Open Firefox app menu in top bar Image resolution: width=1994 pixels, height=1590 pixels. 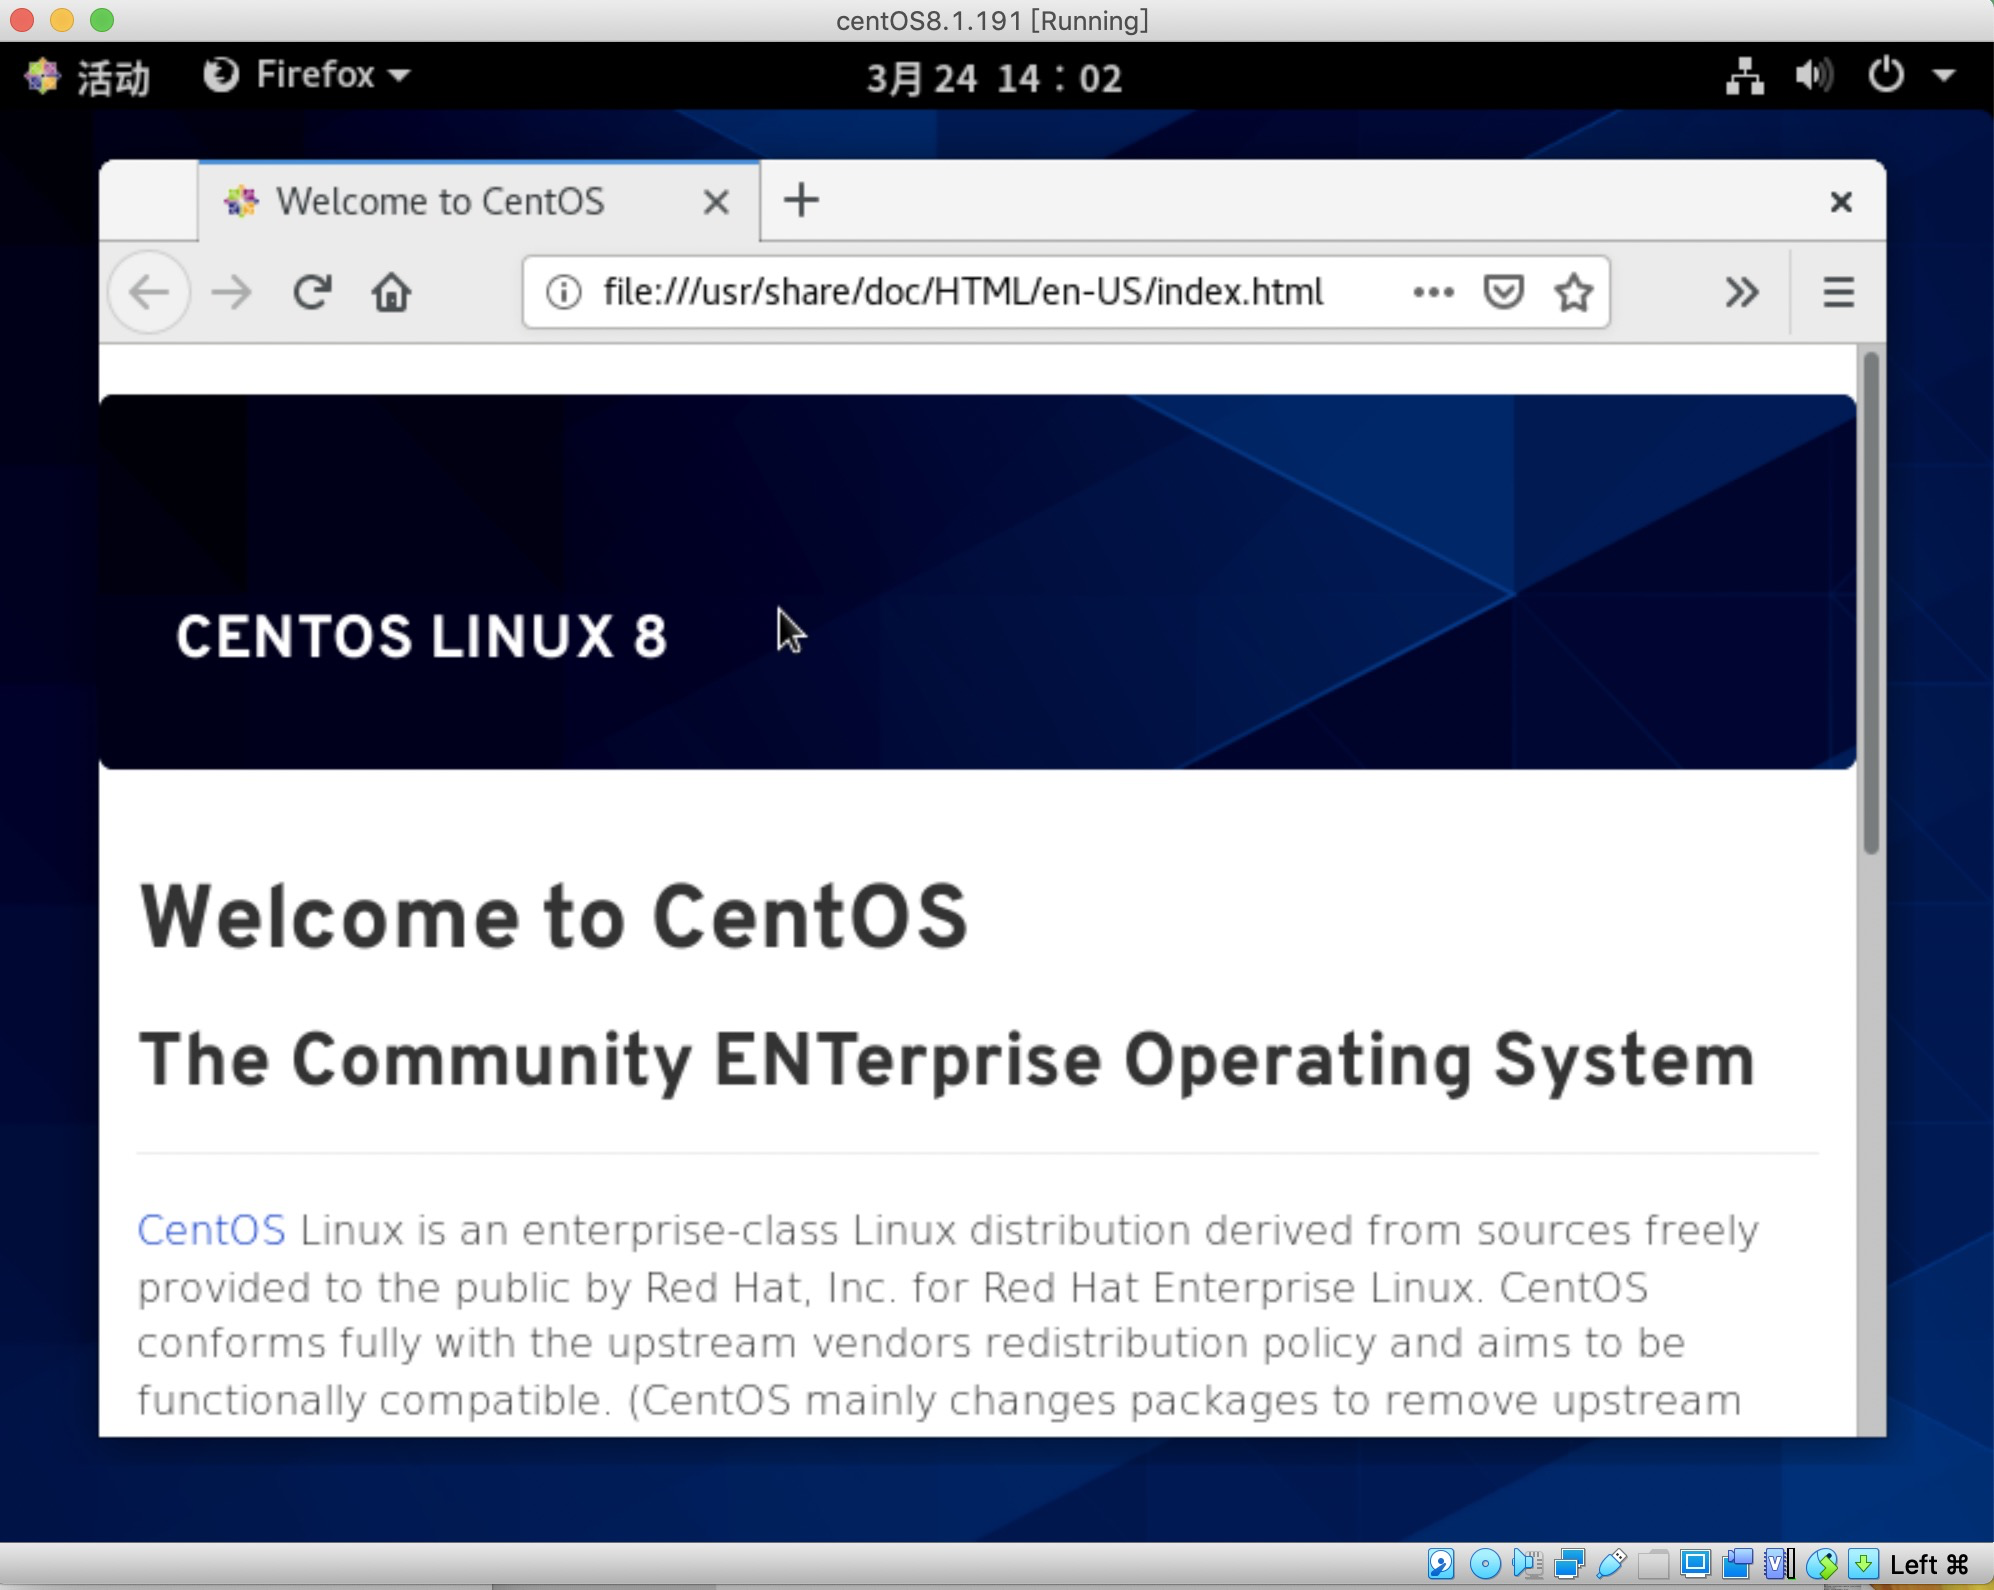[306, 75]
